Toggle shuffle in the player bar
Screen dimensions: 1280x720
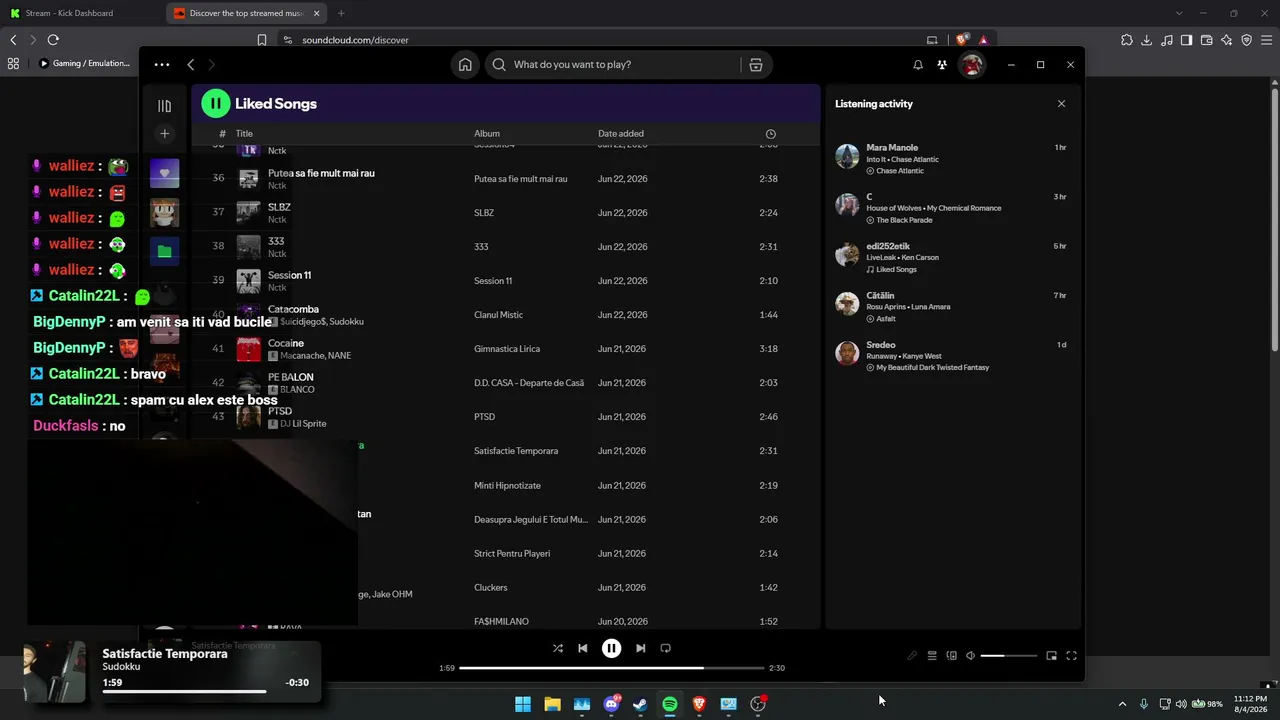coord(558,648)
